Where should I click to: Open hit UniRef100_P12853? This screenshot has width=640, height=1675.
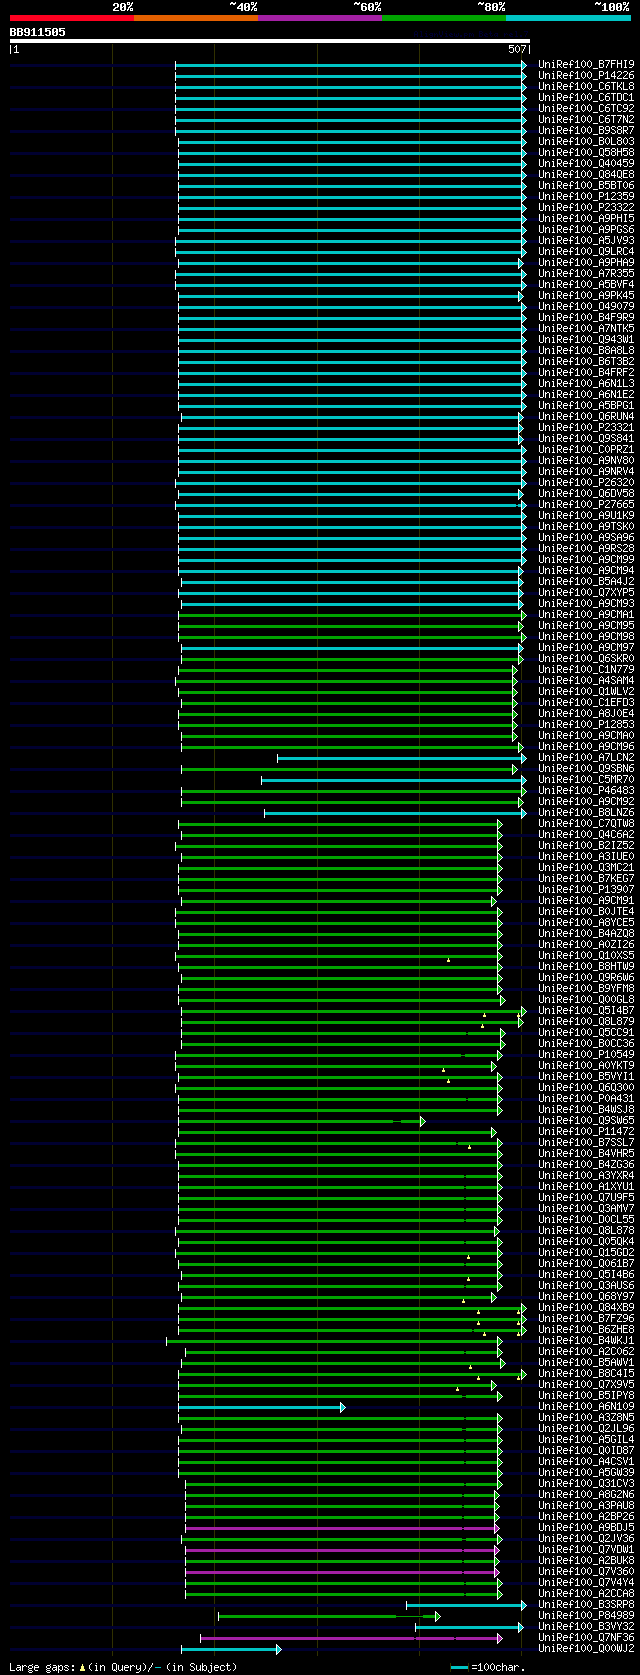click(x=586, y=724)
